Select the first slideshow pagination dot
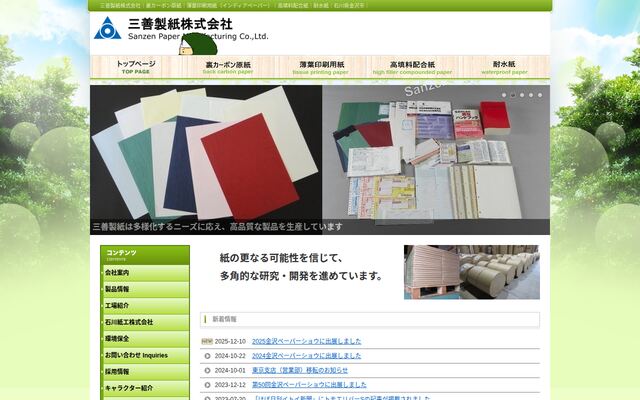The image size is (640, 400). pos(504,95)
